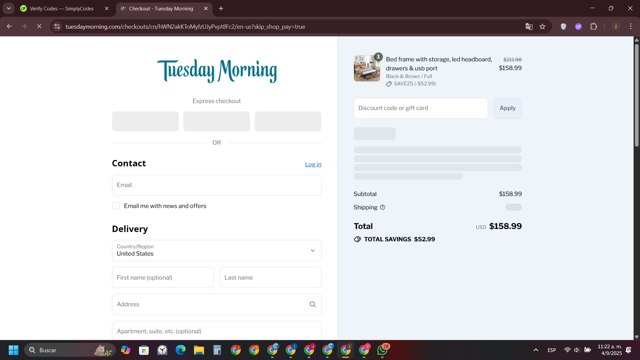Click the bed frame product thumbnail
This screenshot has height=360, width=640.
coord(367,68)
